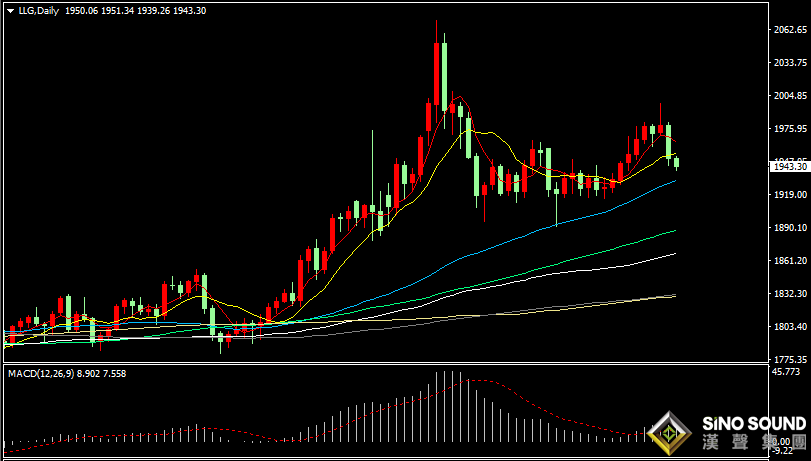Click the 1832.30 price axis label
The height and width of the screenshot is (461, 811).
tap(790, 293)
